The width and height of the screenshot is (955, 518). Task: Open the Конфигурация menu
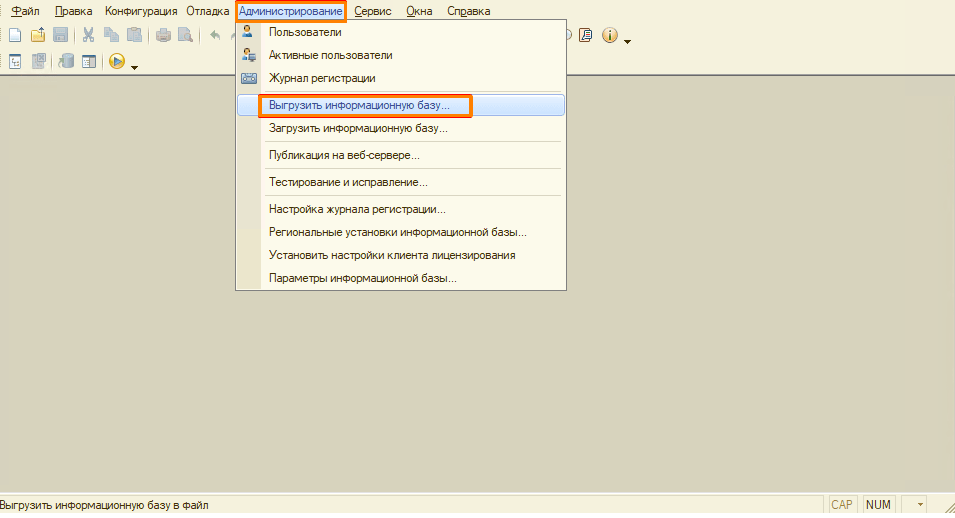141,11
